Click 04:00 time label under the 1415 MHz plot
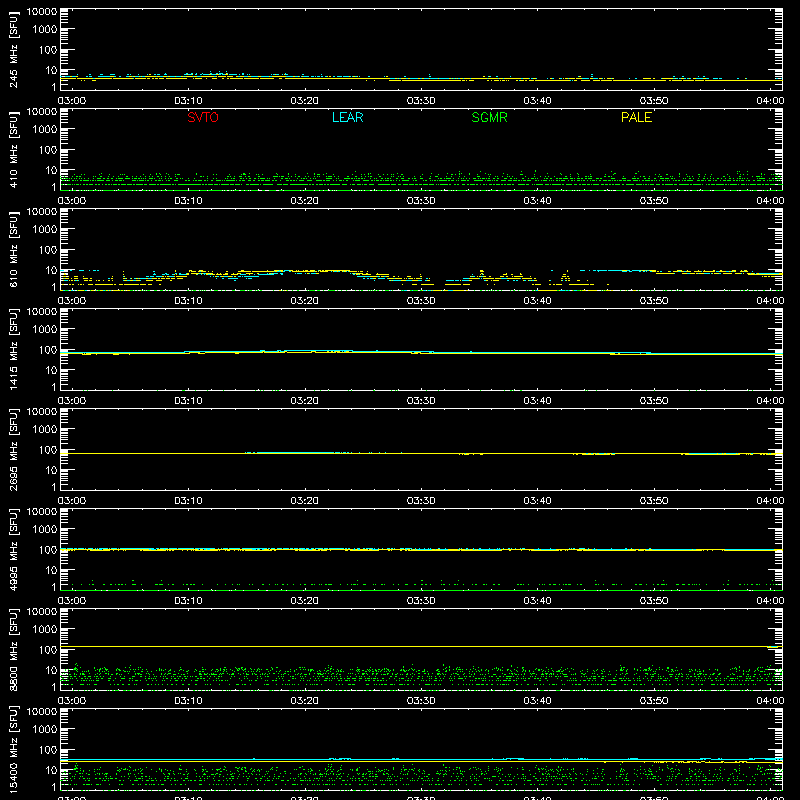Viewport: 800px width, 800px height. pos(770,401)
